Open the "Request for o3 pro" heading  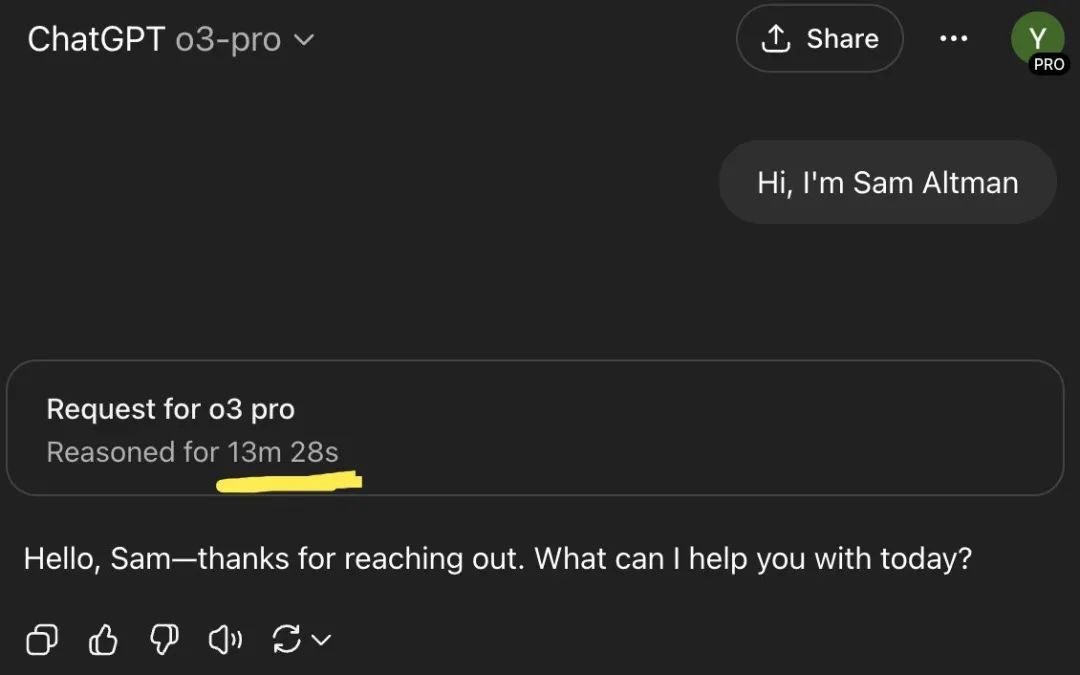(170, 409)
